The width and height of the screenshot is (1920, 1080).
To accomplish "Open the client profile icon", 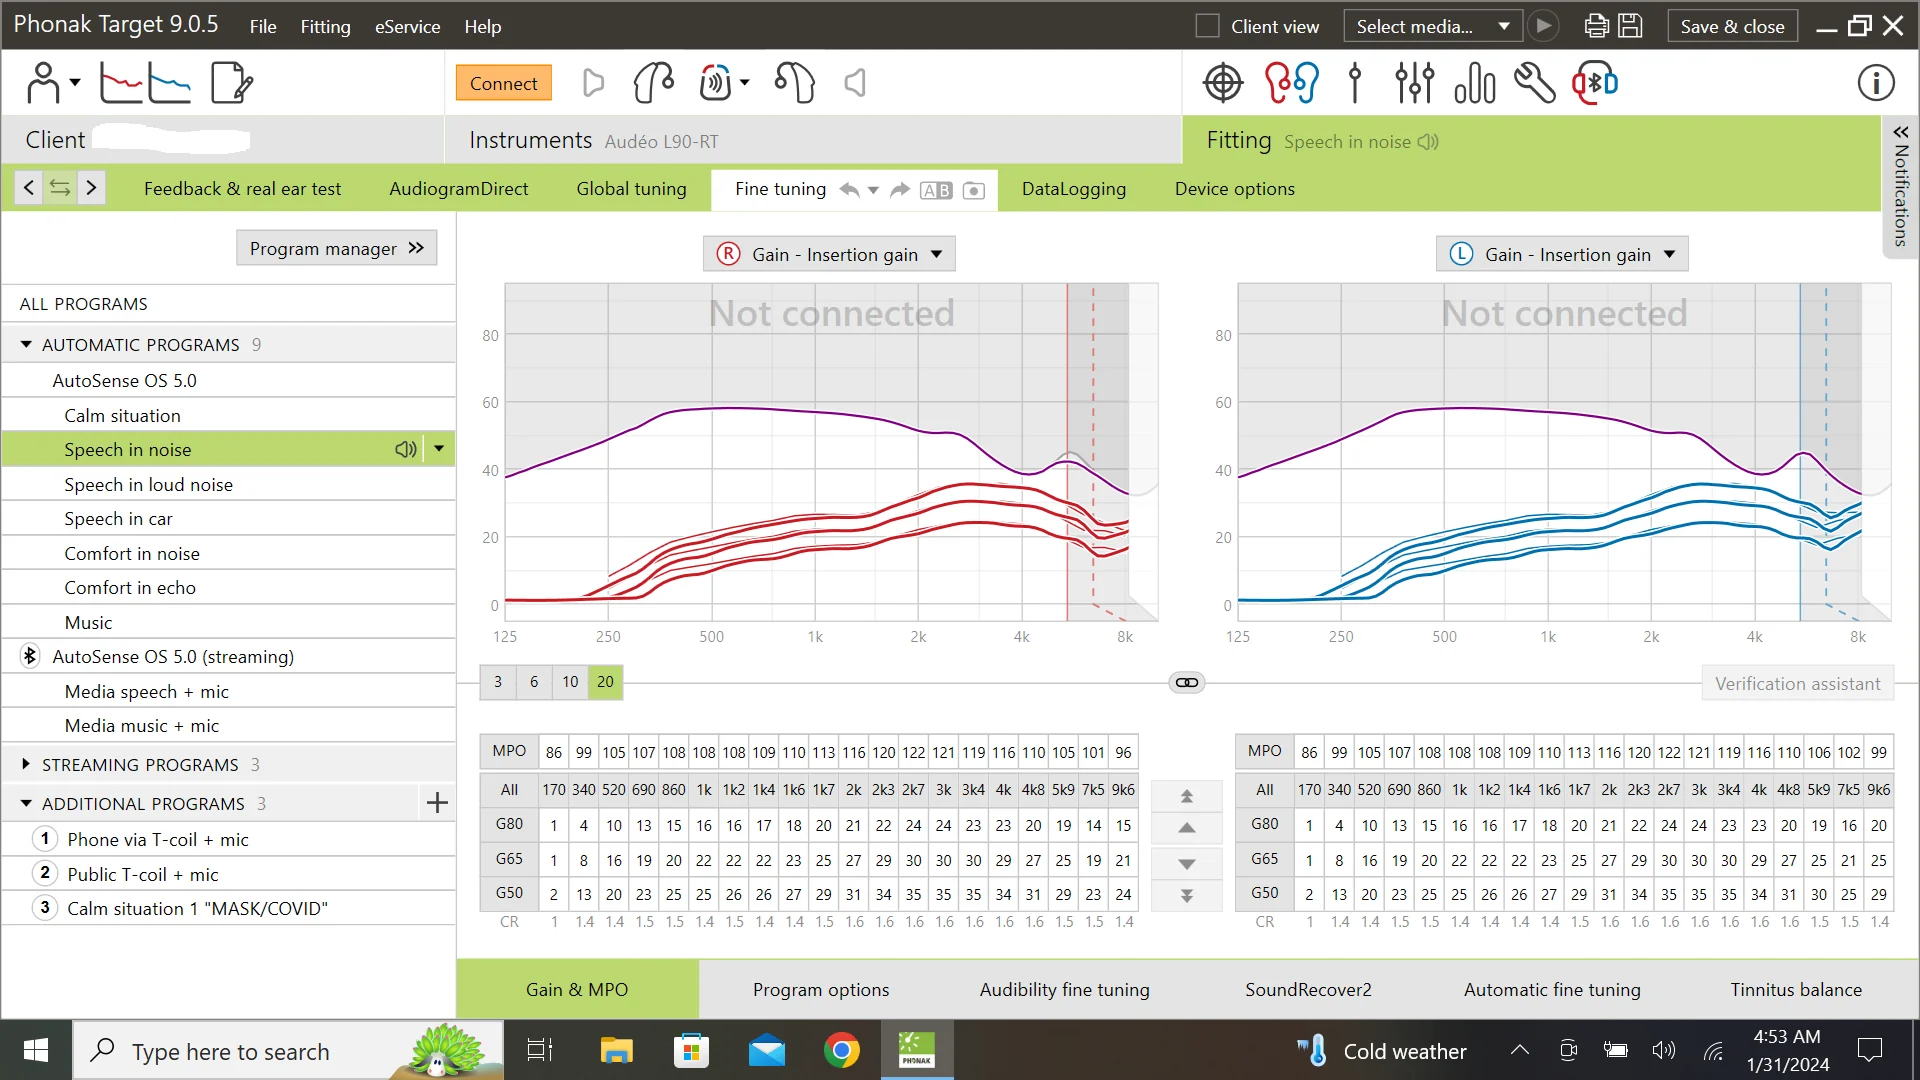I will [43, 83].
